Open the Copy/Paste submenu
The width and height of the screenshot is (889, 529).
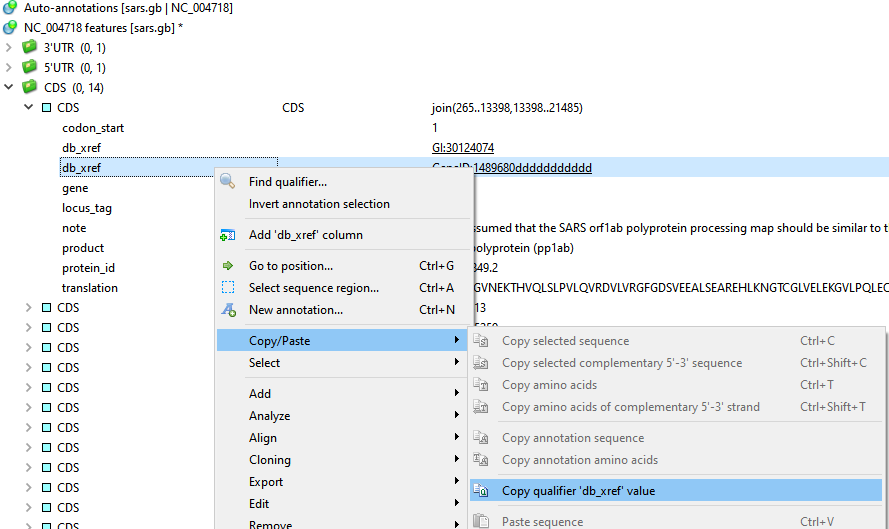342,340
